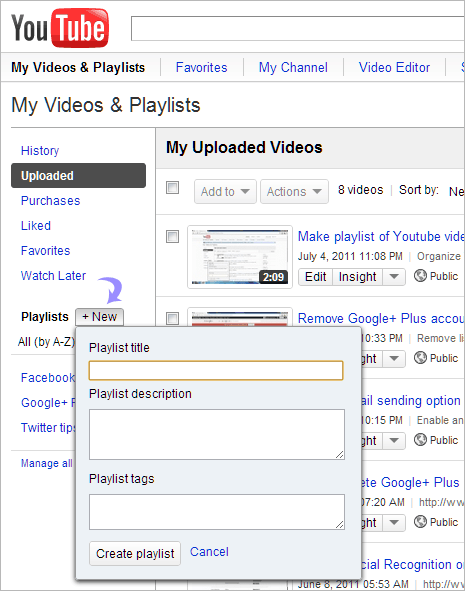Image resolution: width=465 pixels, height=591 pixels.
Task: Expand arrow menu on 10:15 PM video row
Action: (x=394, y=441)
